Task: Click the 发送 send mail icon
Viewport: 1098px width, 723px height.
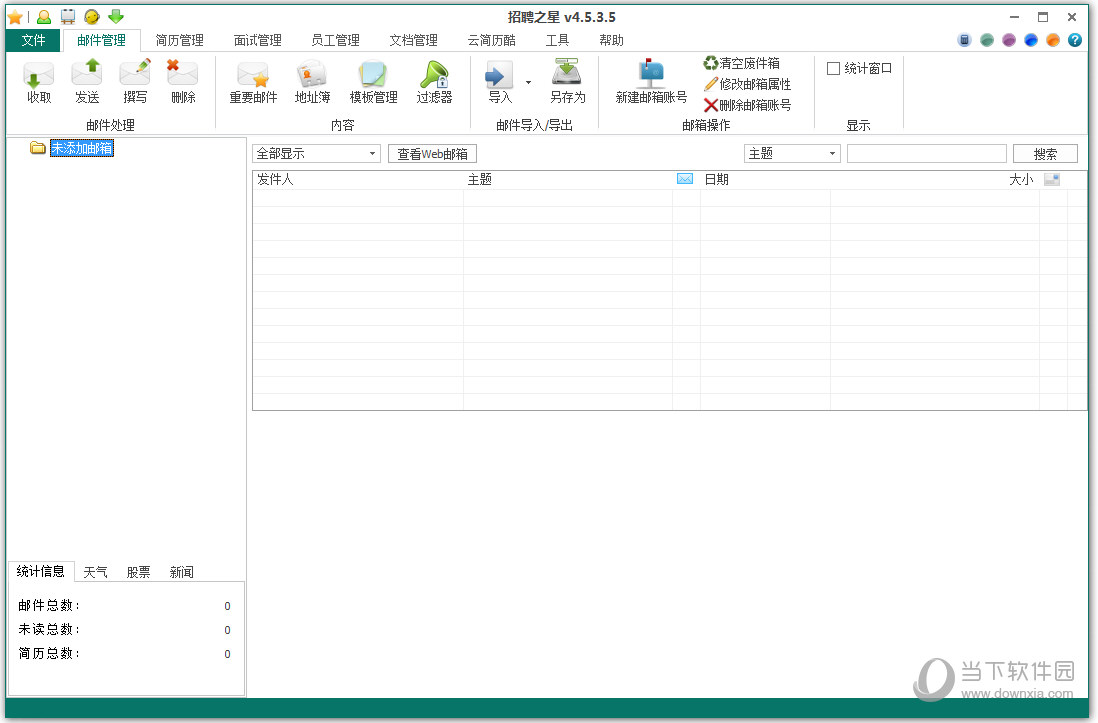Action: (87, 80)
